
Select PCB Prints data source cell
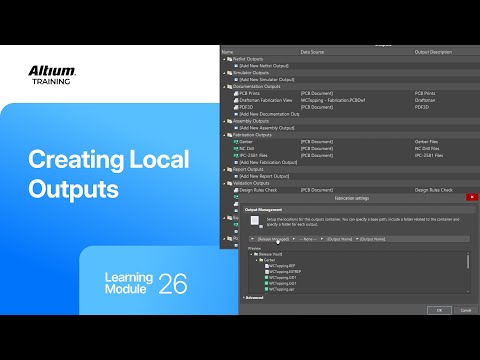coord(317,93)
